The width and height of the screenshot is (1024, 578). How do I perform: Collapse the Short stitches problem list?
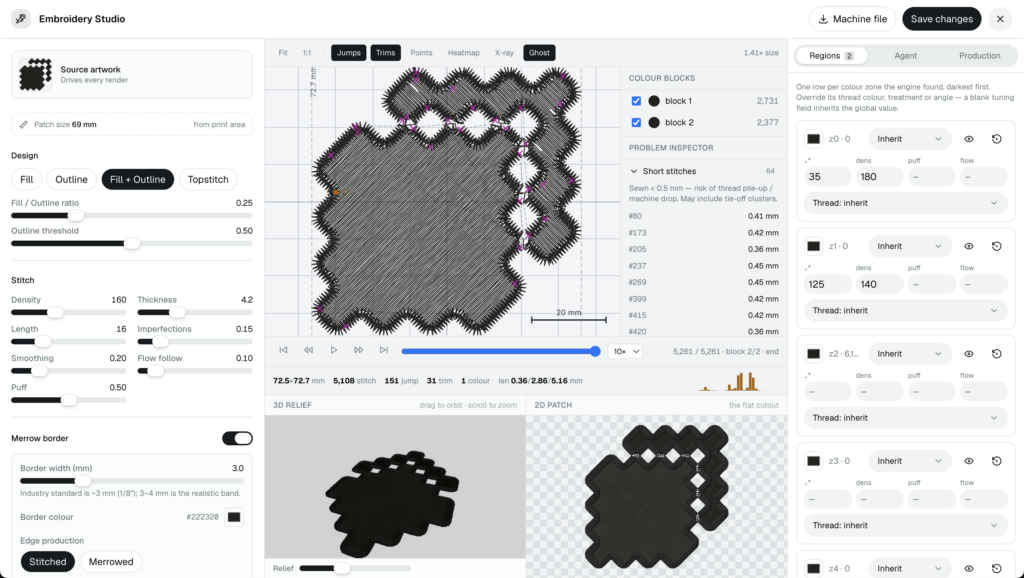click(x=702, y=171)
